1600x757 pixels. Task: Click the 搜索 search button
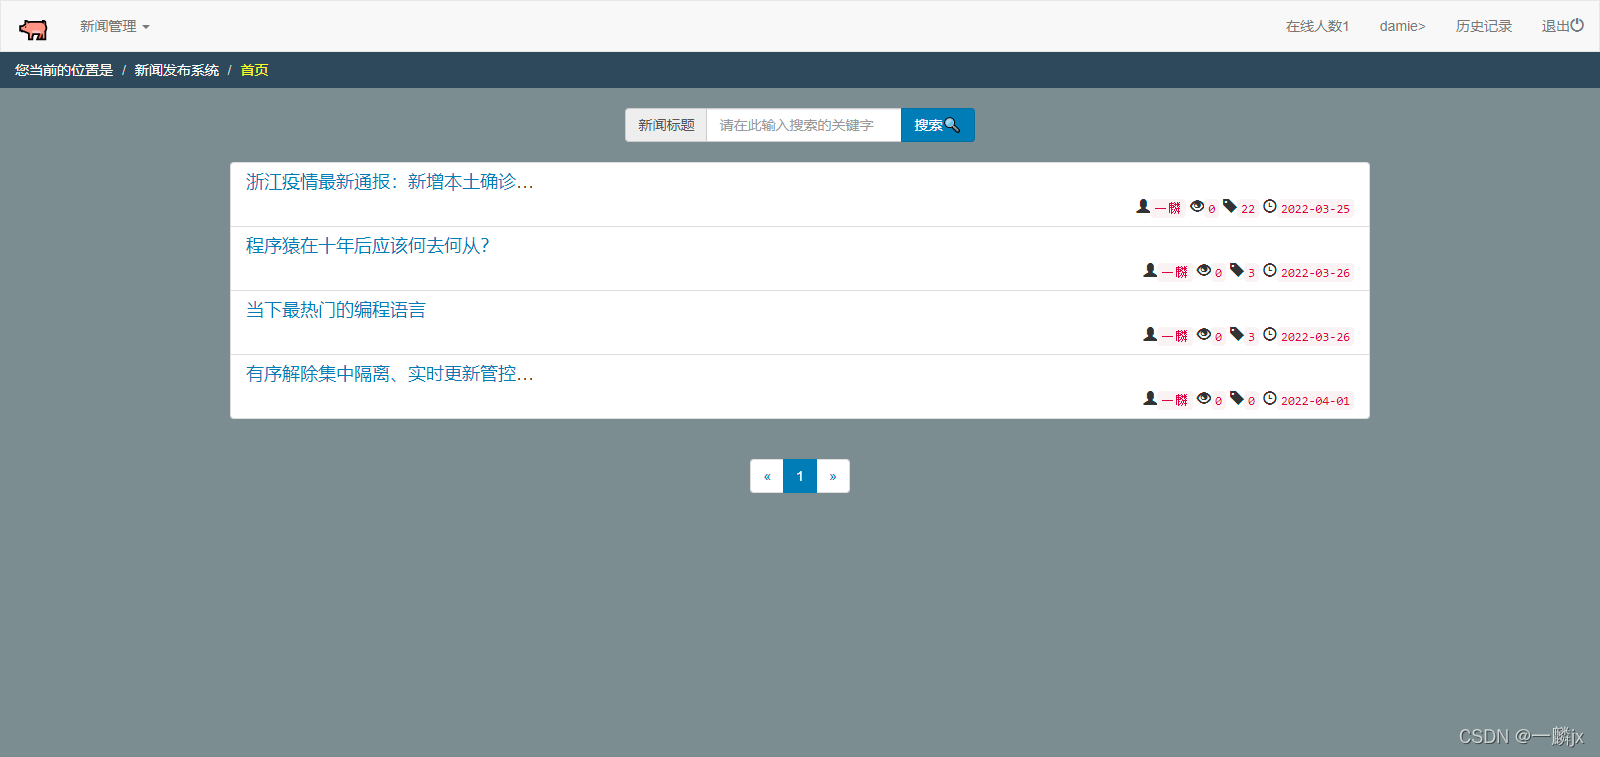(937, 125)
